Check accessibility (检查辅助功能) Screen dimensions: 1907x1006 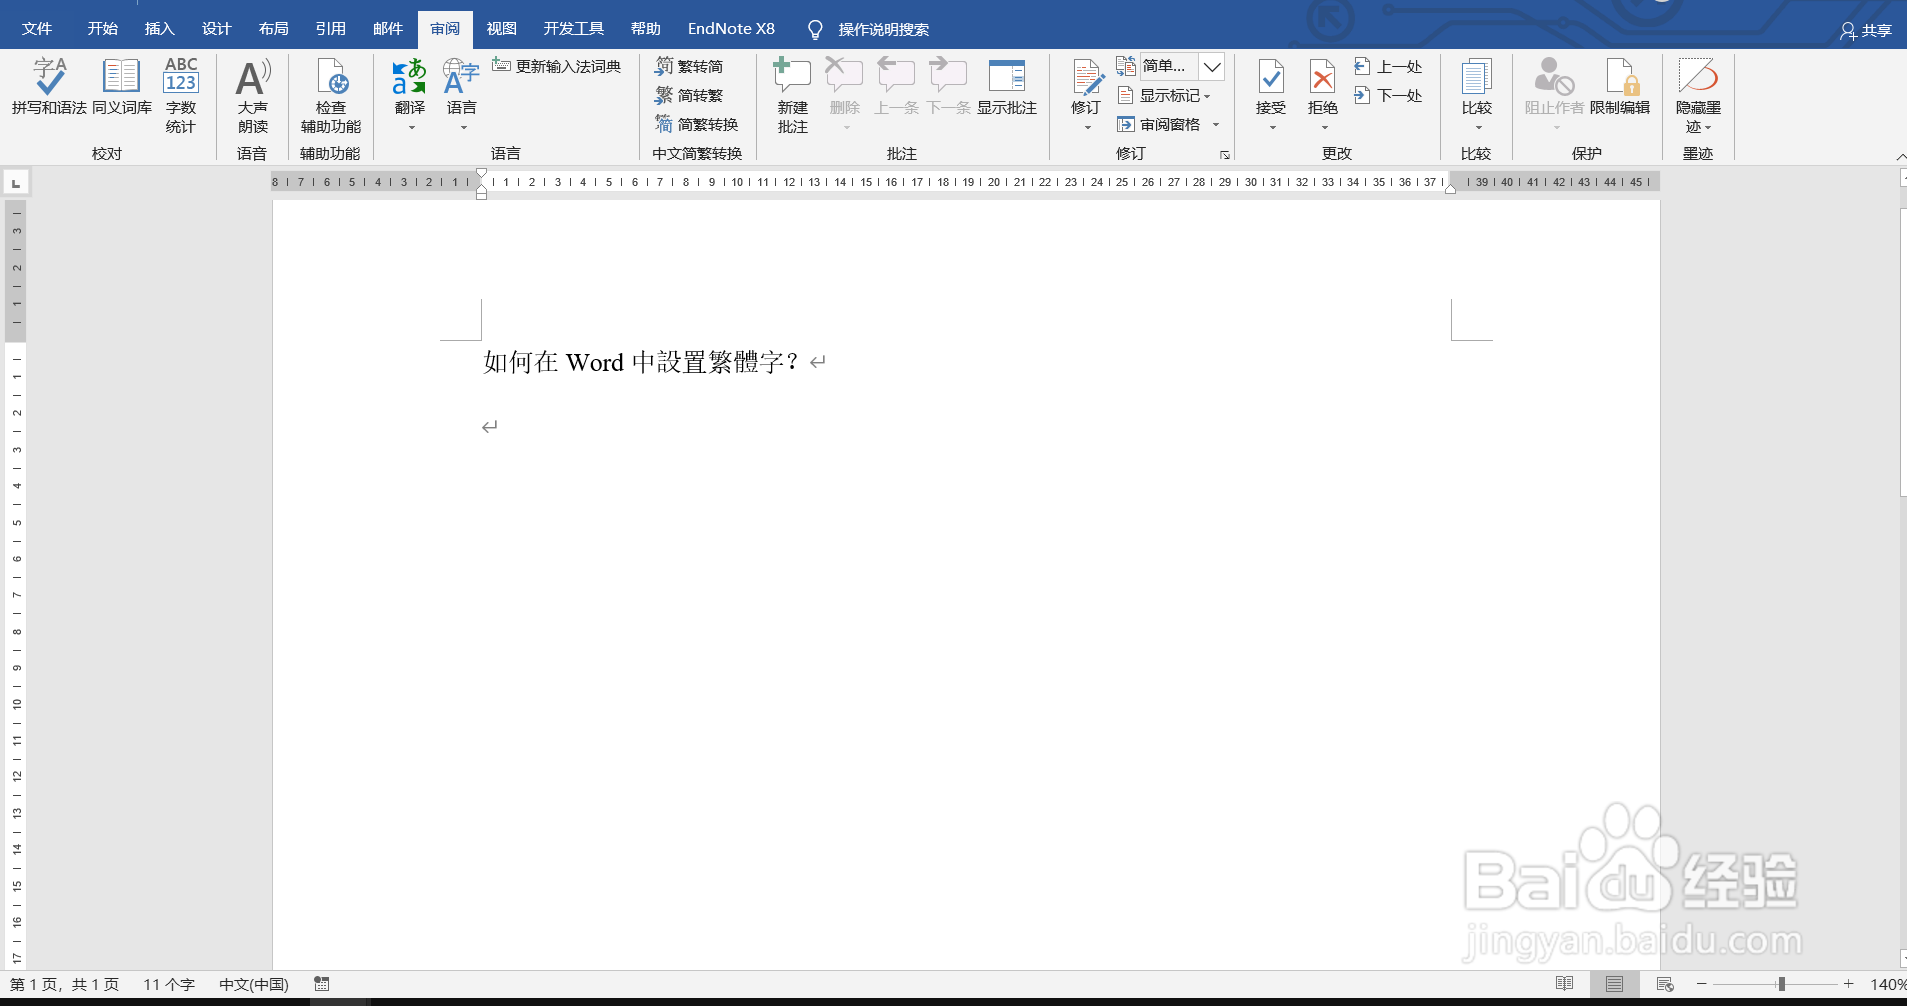331,96
